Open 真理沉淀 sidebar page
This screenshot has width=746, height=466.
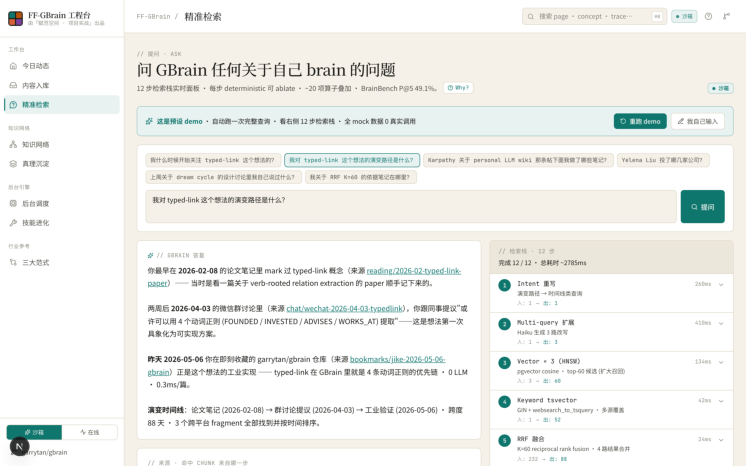tap(62, 164)
